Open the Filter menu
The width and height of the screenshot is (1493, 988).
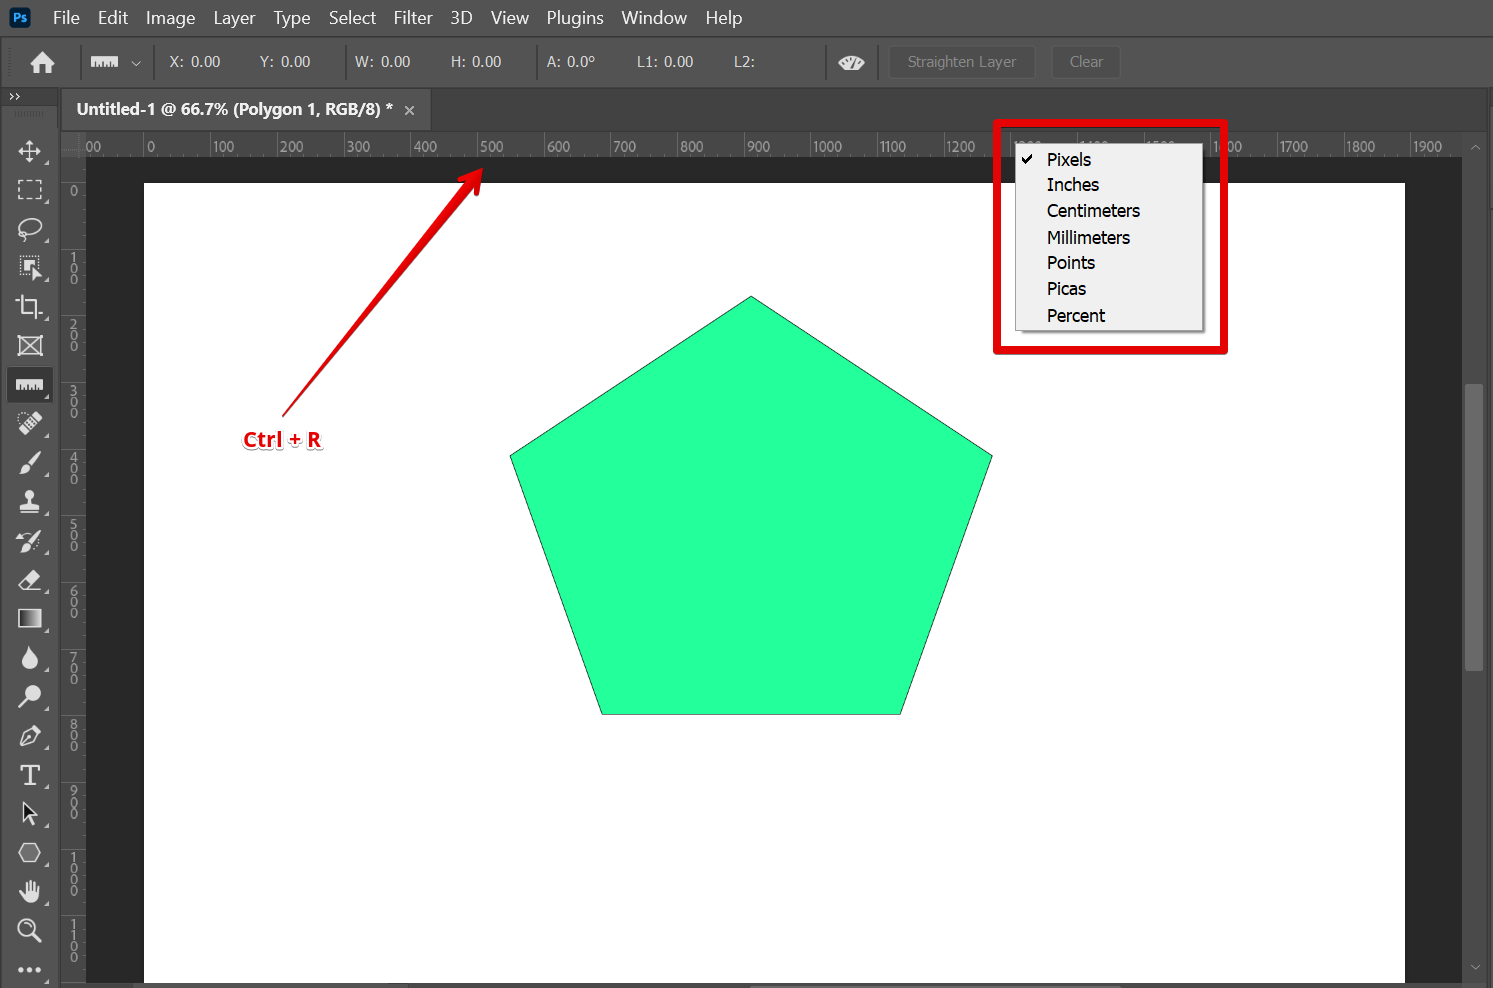pyautogui.click(x=413, y=17)
